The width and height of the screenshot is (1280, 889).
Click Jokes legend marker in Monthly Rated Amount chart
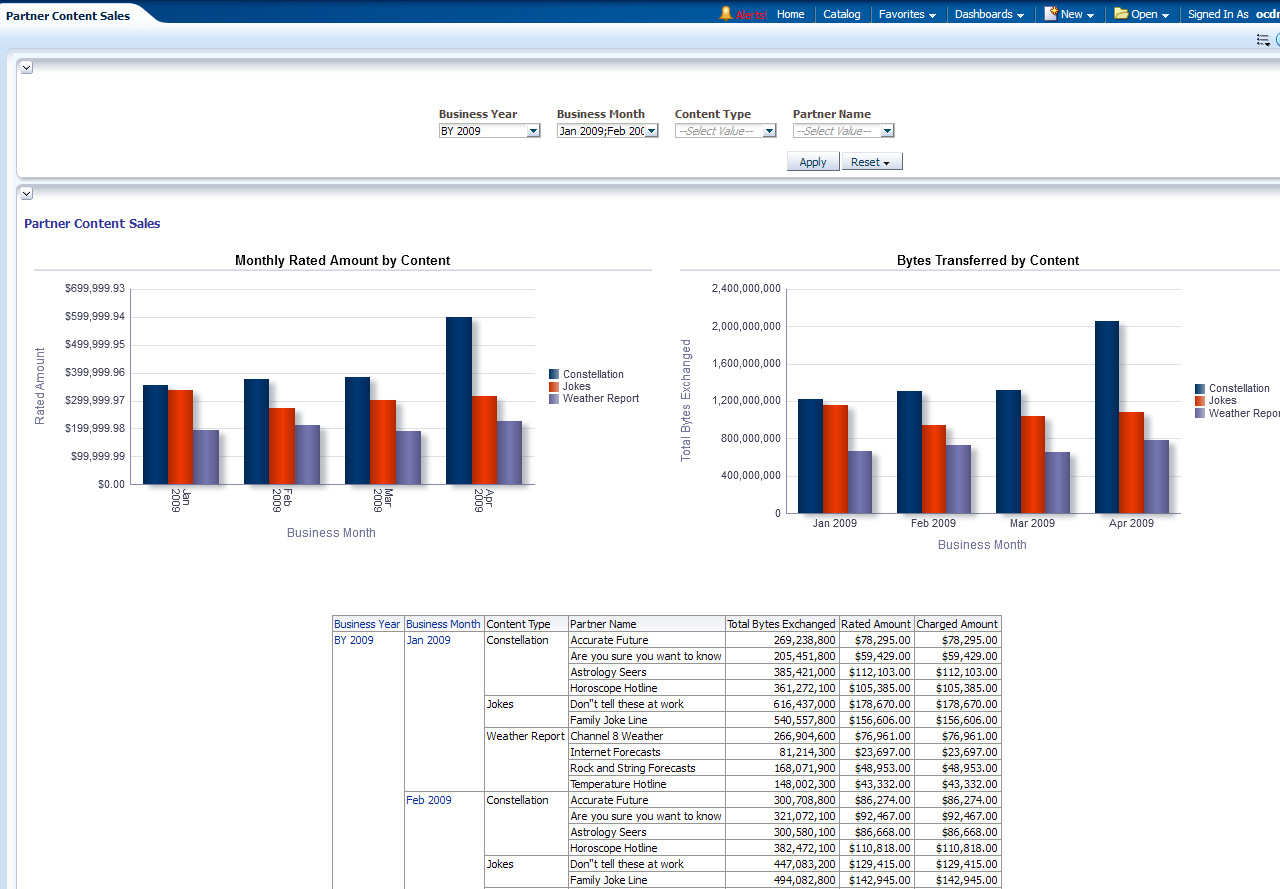(554, 387)
